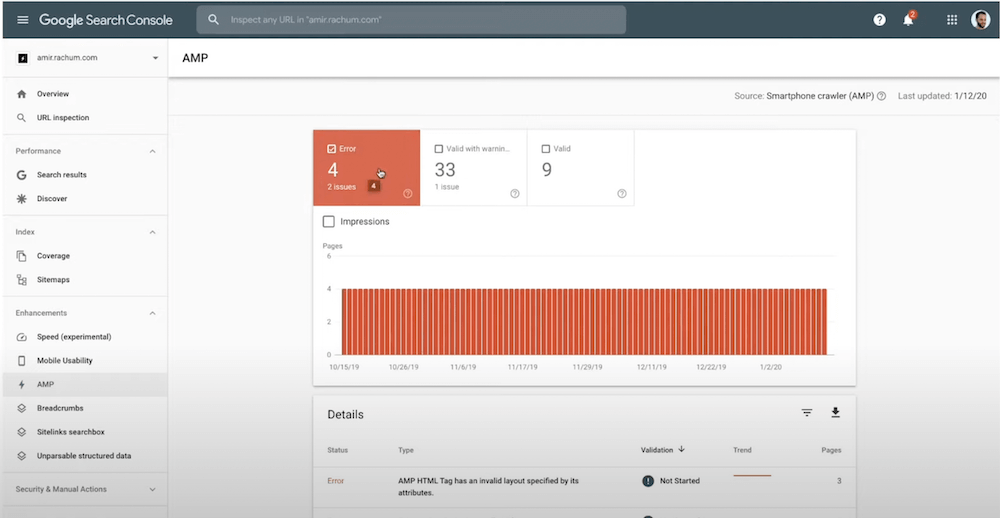Click the Status column header
The image size is (1000, 518).
[337, 450]
